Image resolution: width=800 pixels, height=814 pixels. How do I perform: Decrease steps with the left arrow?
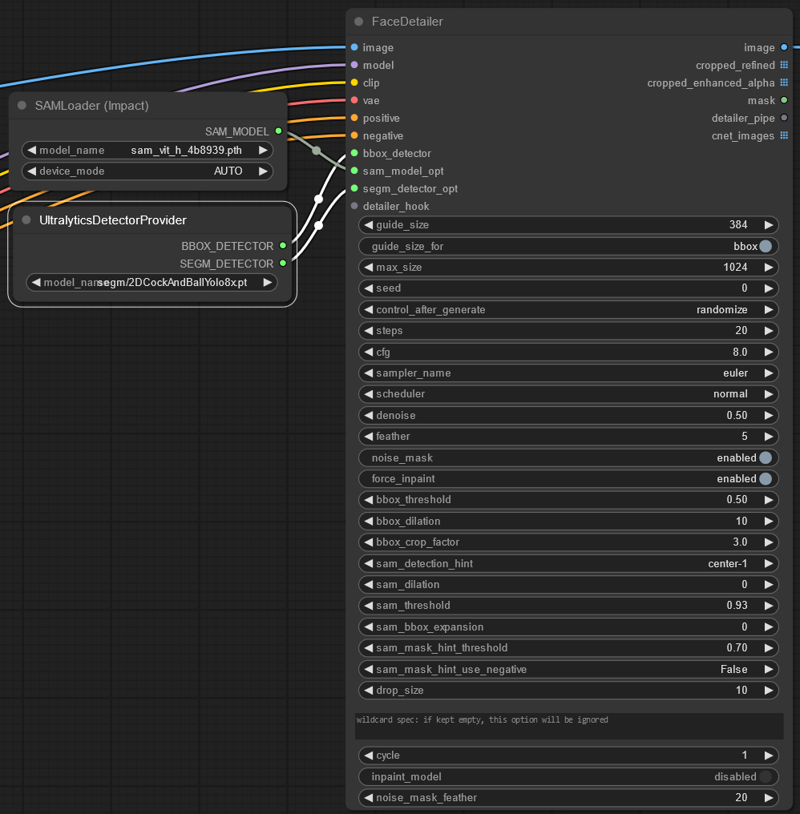pos(369,331)
